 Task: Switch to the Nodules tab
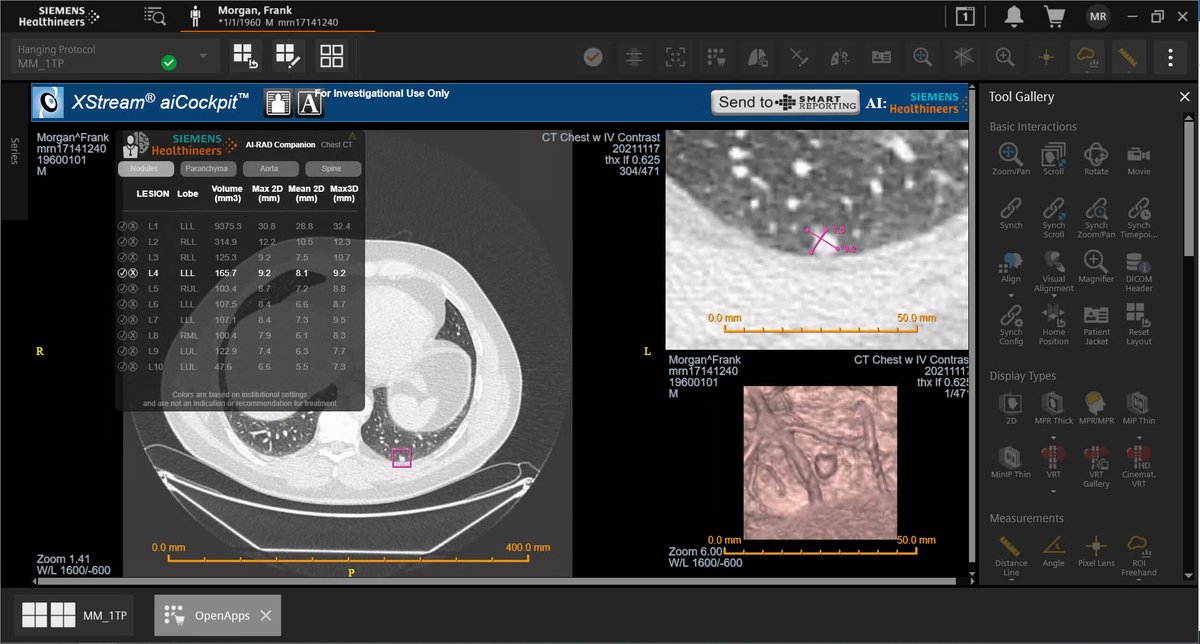[x=145, y=169]
